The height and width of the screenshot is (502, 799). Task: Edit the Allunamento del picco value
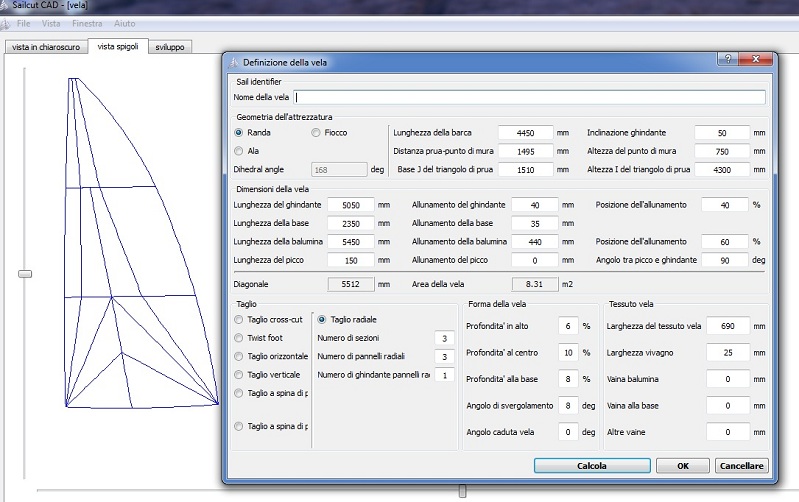coord(535,260)
